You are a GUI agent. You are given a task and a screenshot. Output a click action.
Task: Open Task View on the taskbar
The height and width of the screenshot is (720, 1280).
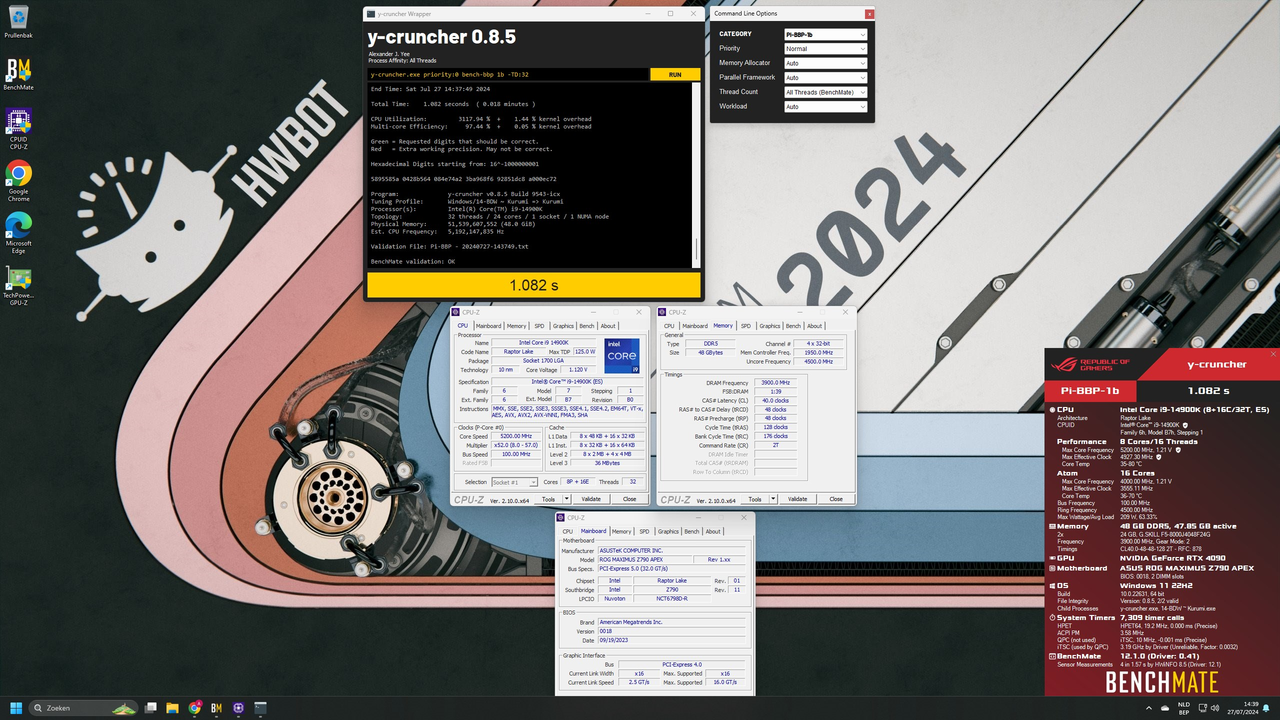coord(150,708)
